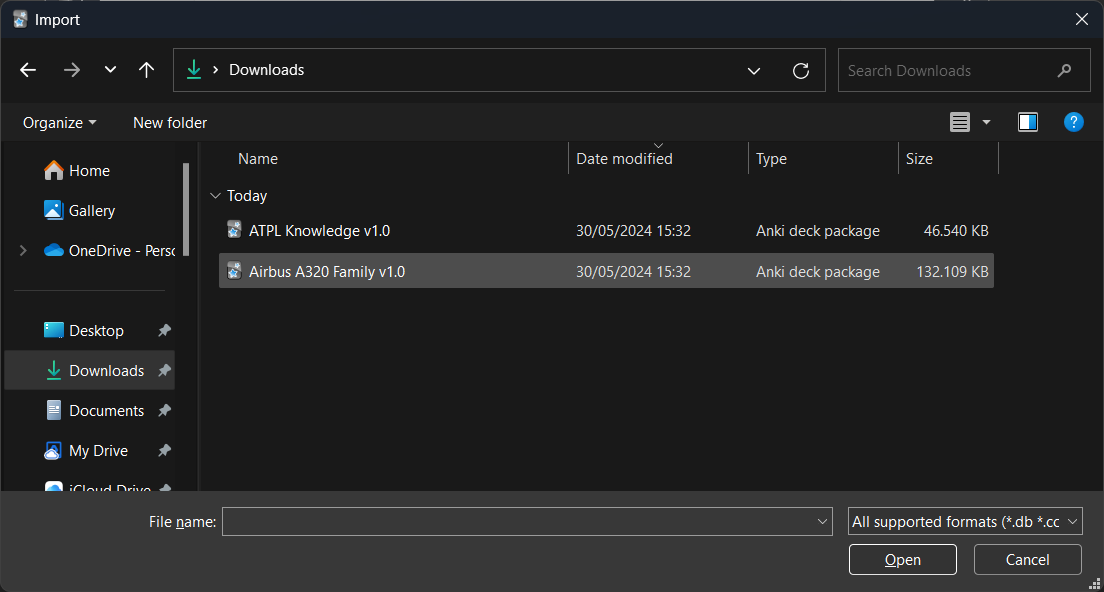Expand the File name dropdown arrow
1104x592 pixels.
822,522
